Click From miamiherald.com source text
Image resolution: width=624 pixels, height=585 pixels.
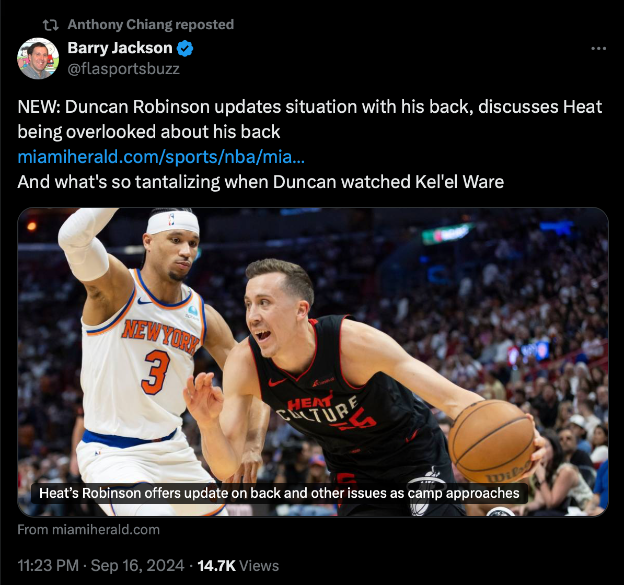click(88, 530)
